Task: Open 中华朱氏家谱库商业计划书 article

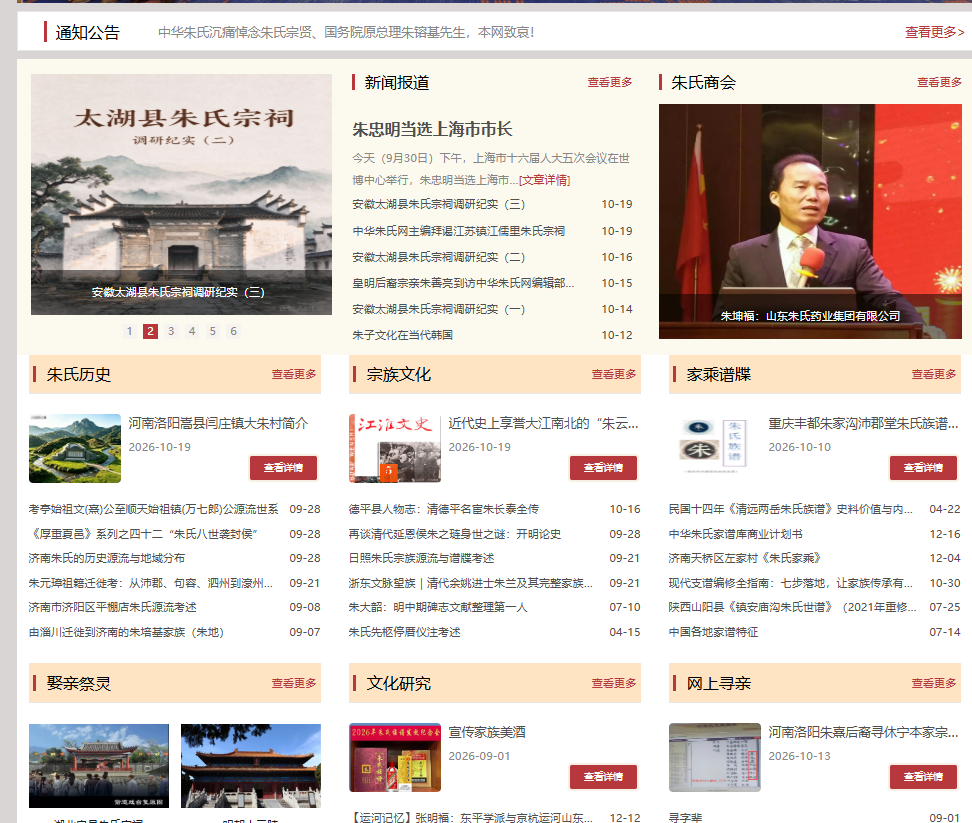Action: [x=735, y=534]
